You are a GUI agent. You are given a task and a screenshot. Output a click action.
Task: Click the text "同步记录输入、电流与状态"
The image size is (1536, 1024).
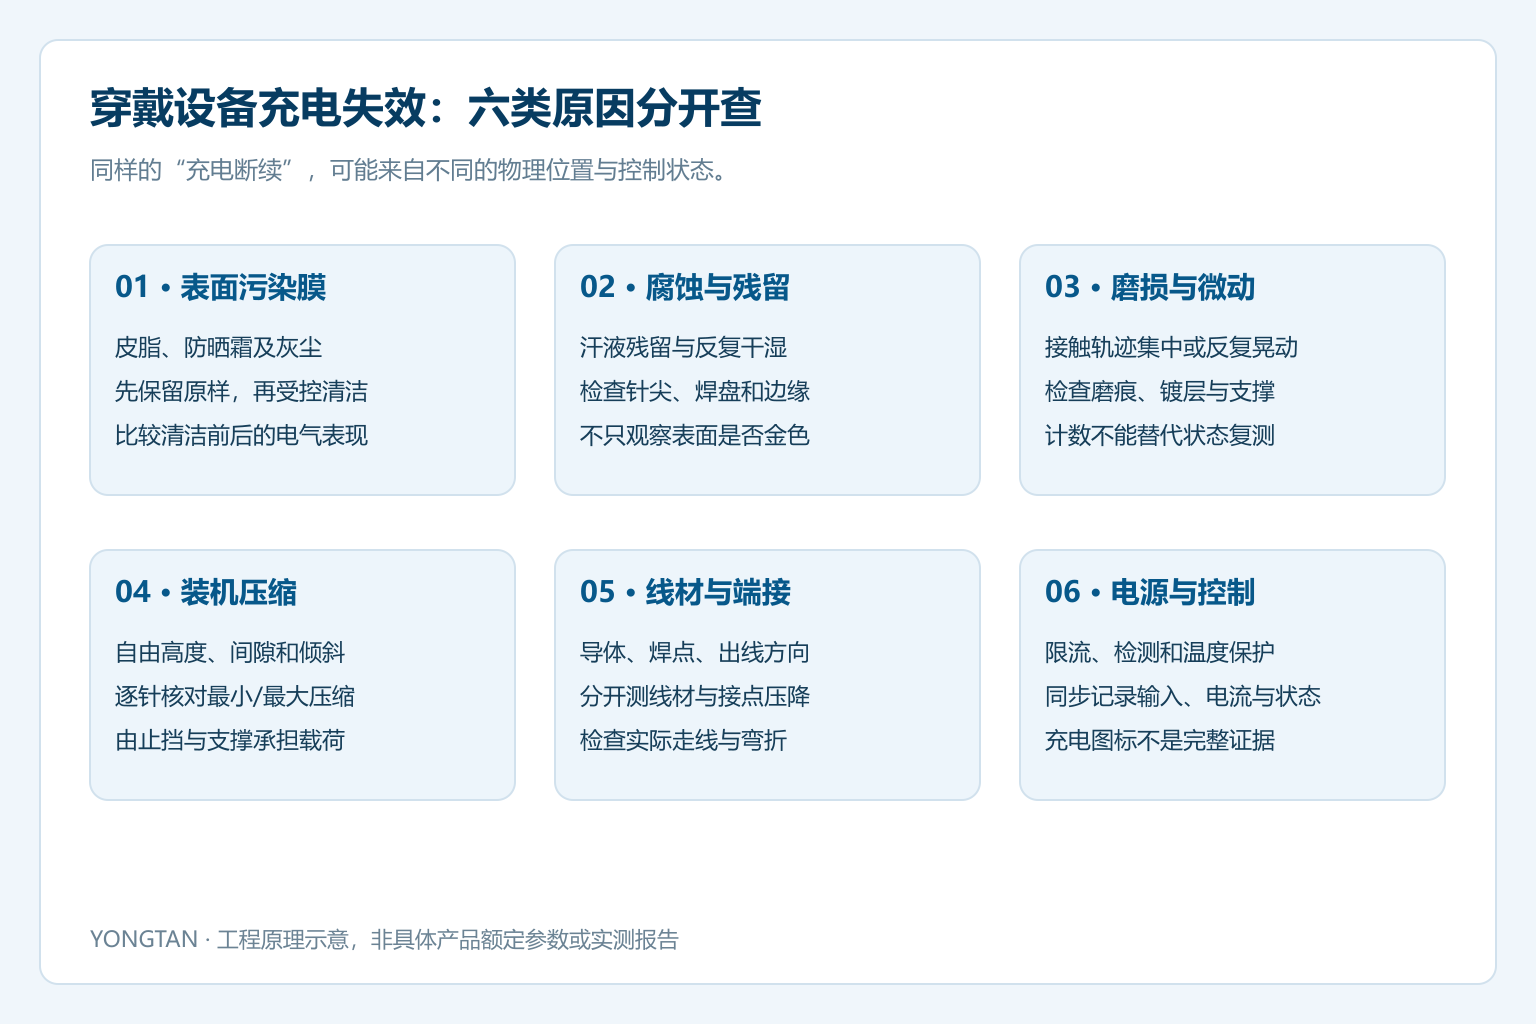point(1183,696)
